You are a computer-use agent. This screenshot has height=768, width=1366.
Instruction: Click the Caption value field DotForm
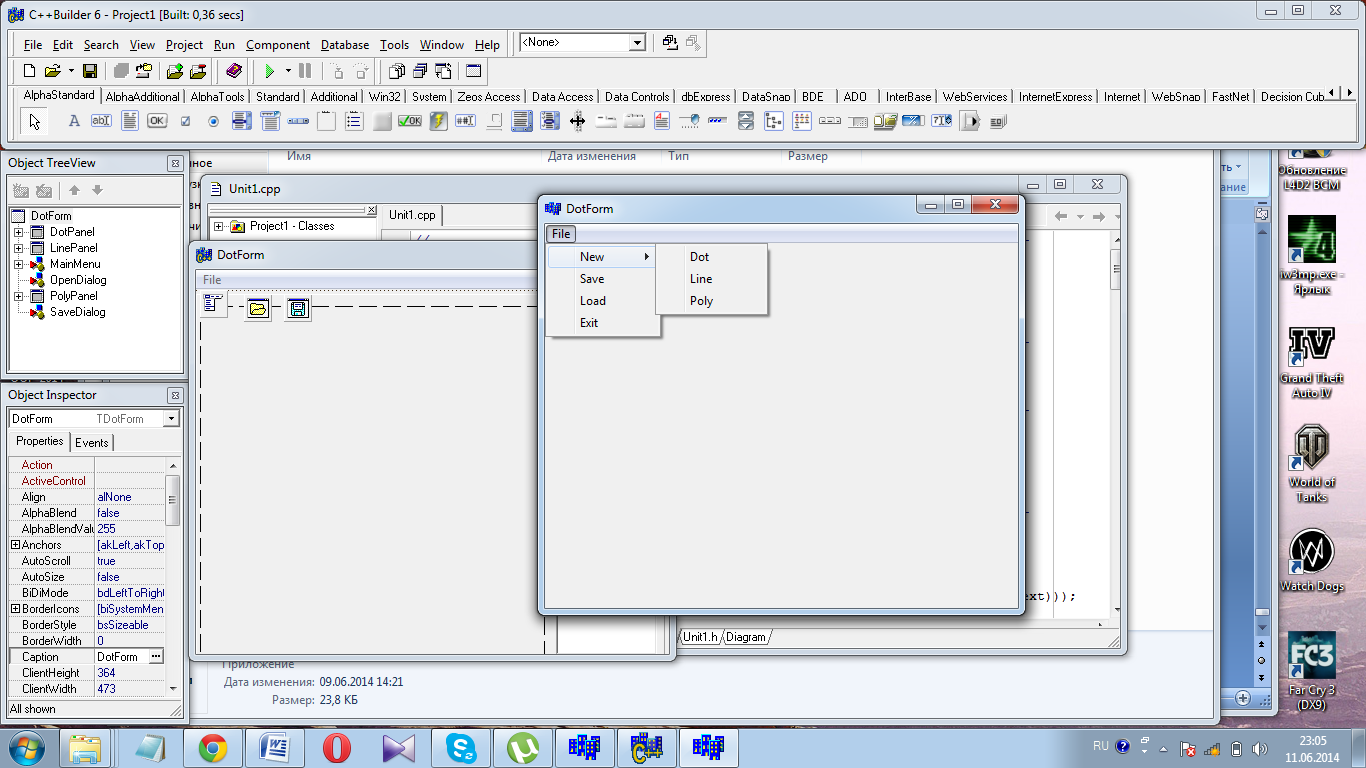(121, 657)
